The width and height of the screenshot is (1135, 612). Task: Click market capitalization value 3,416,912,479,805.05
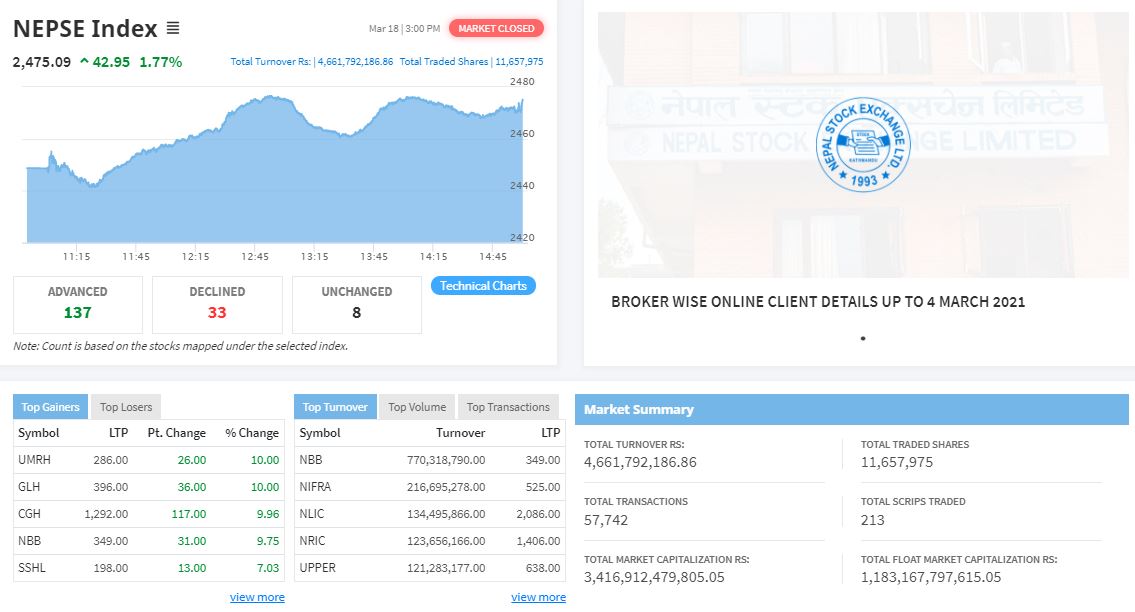654,577
